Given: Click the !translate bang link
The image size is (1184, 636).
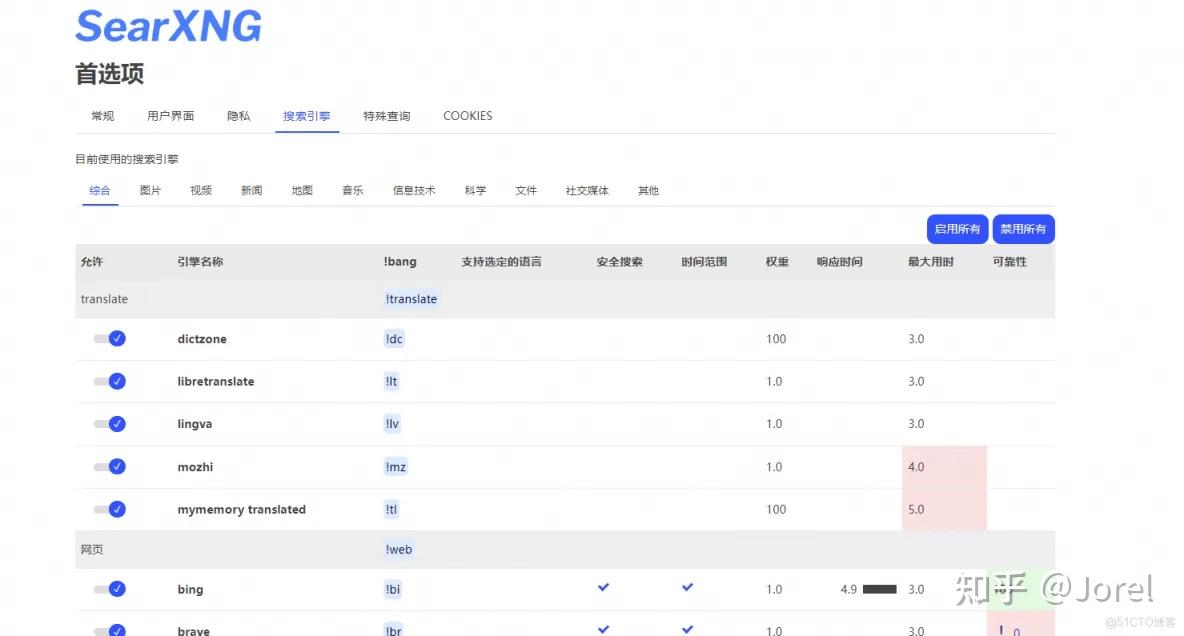Looking at the screenshot, I should 410,298.
